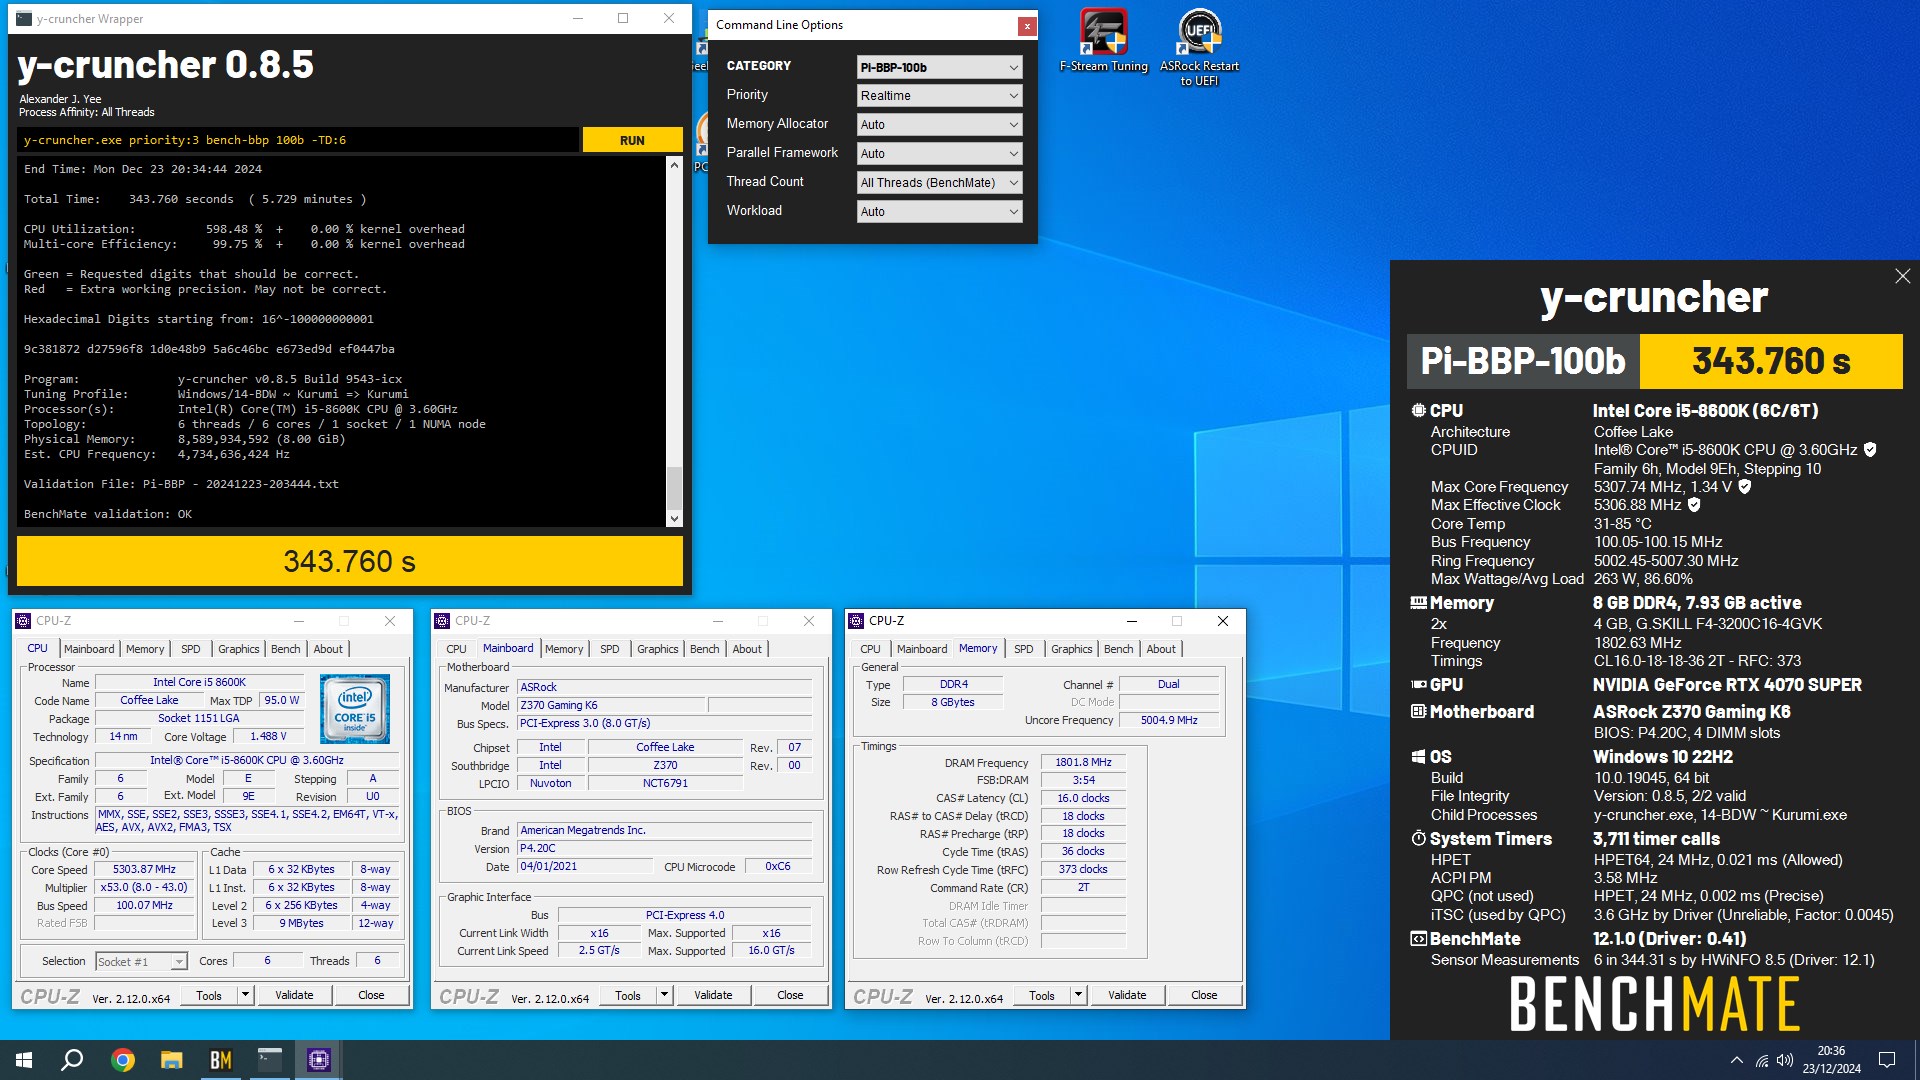Open the Thread Count dropdown
This screenshot has height=1080, width=1920.
939,183
